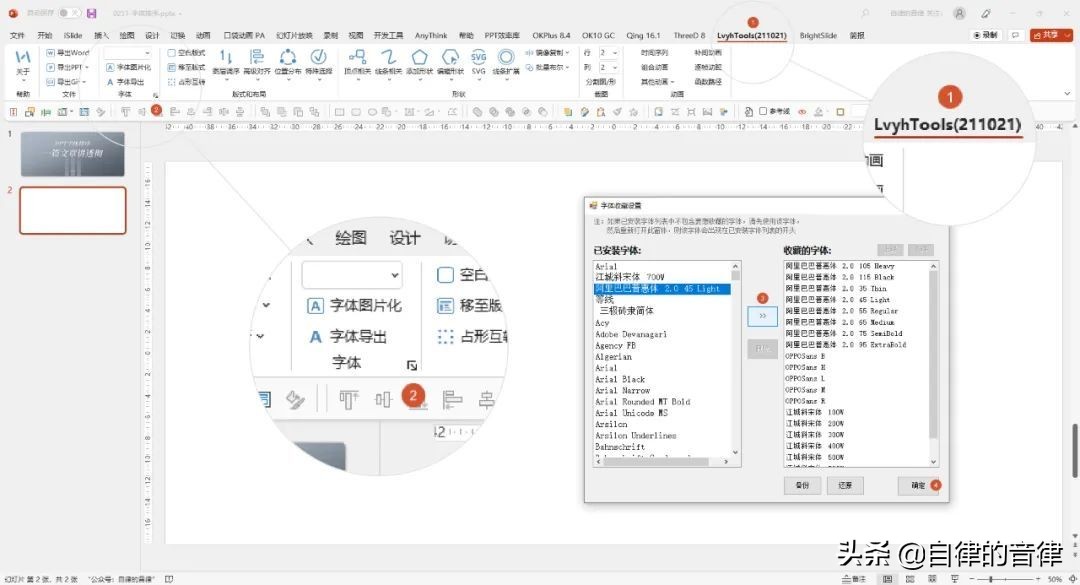Click the 线条扩展 ring icon
The width and height of the screenshot is (1080, 585).
507,57
